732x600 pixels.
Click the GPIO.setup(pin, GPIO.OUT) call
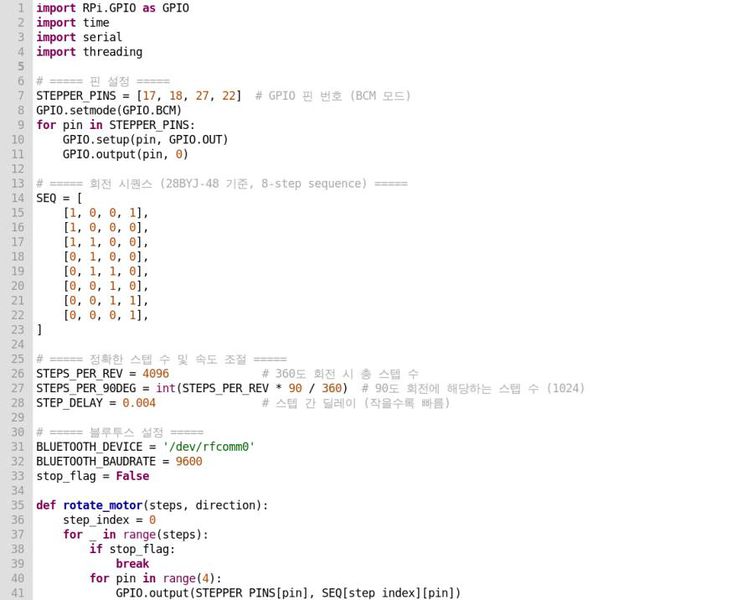coord(145,139)
